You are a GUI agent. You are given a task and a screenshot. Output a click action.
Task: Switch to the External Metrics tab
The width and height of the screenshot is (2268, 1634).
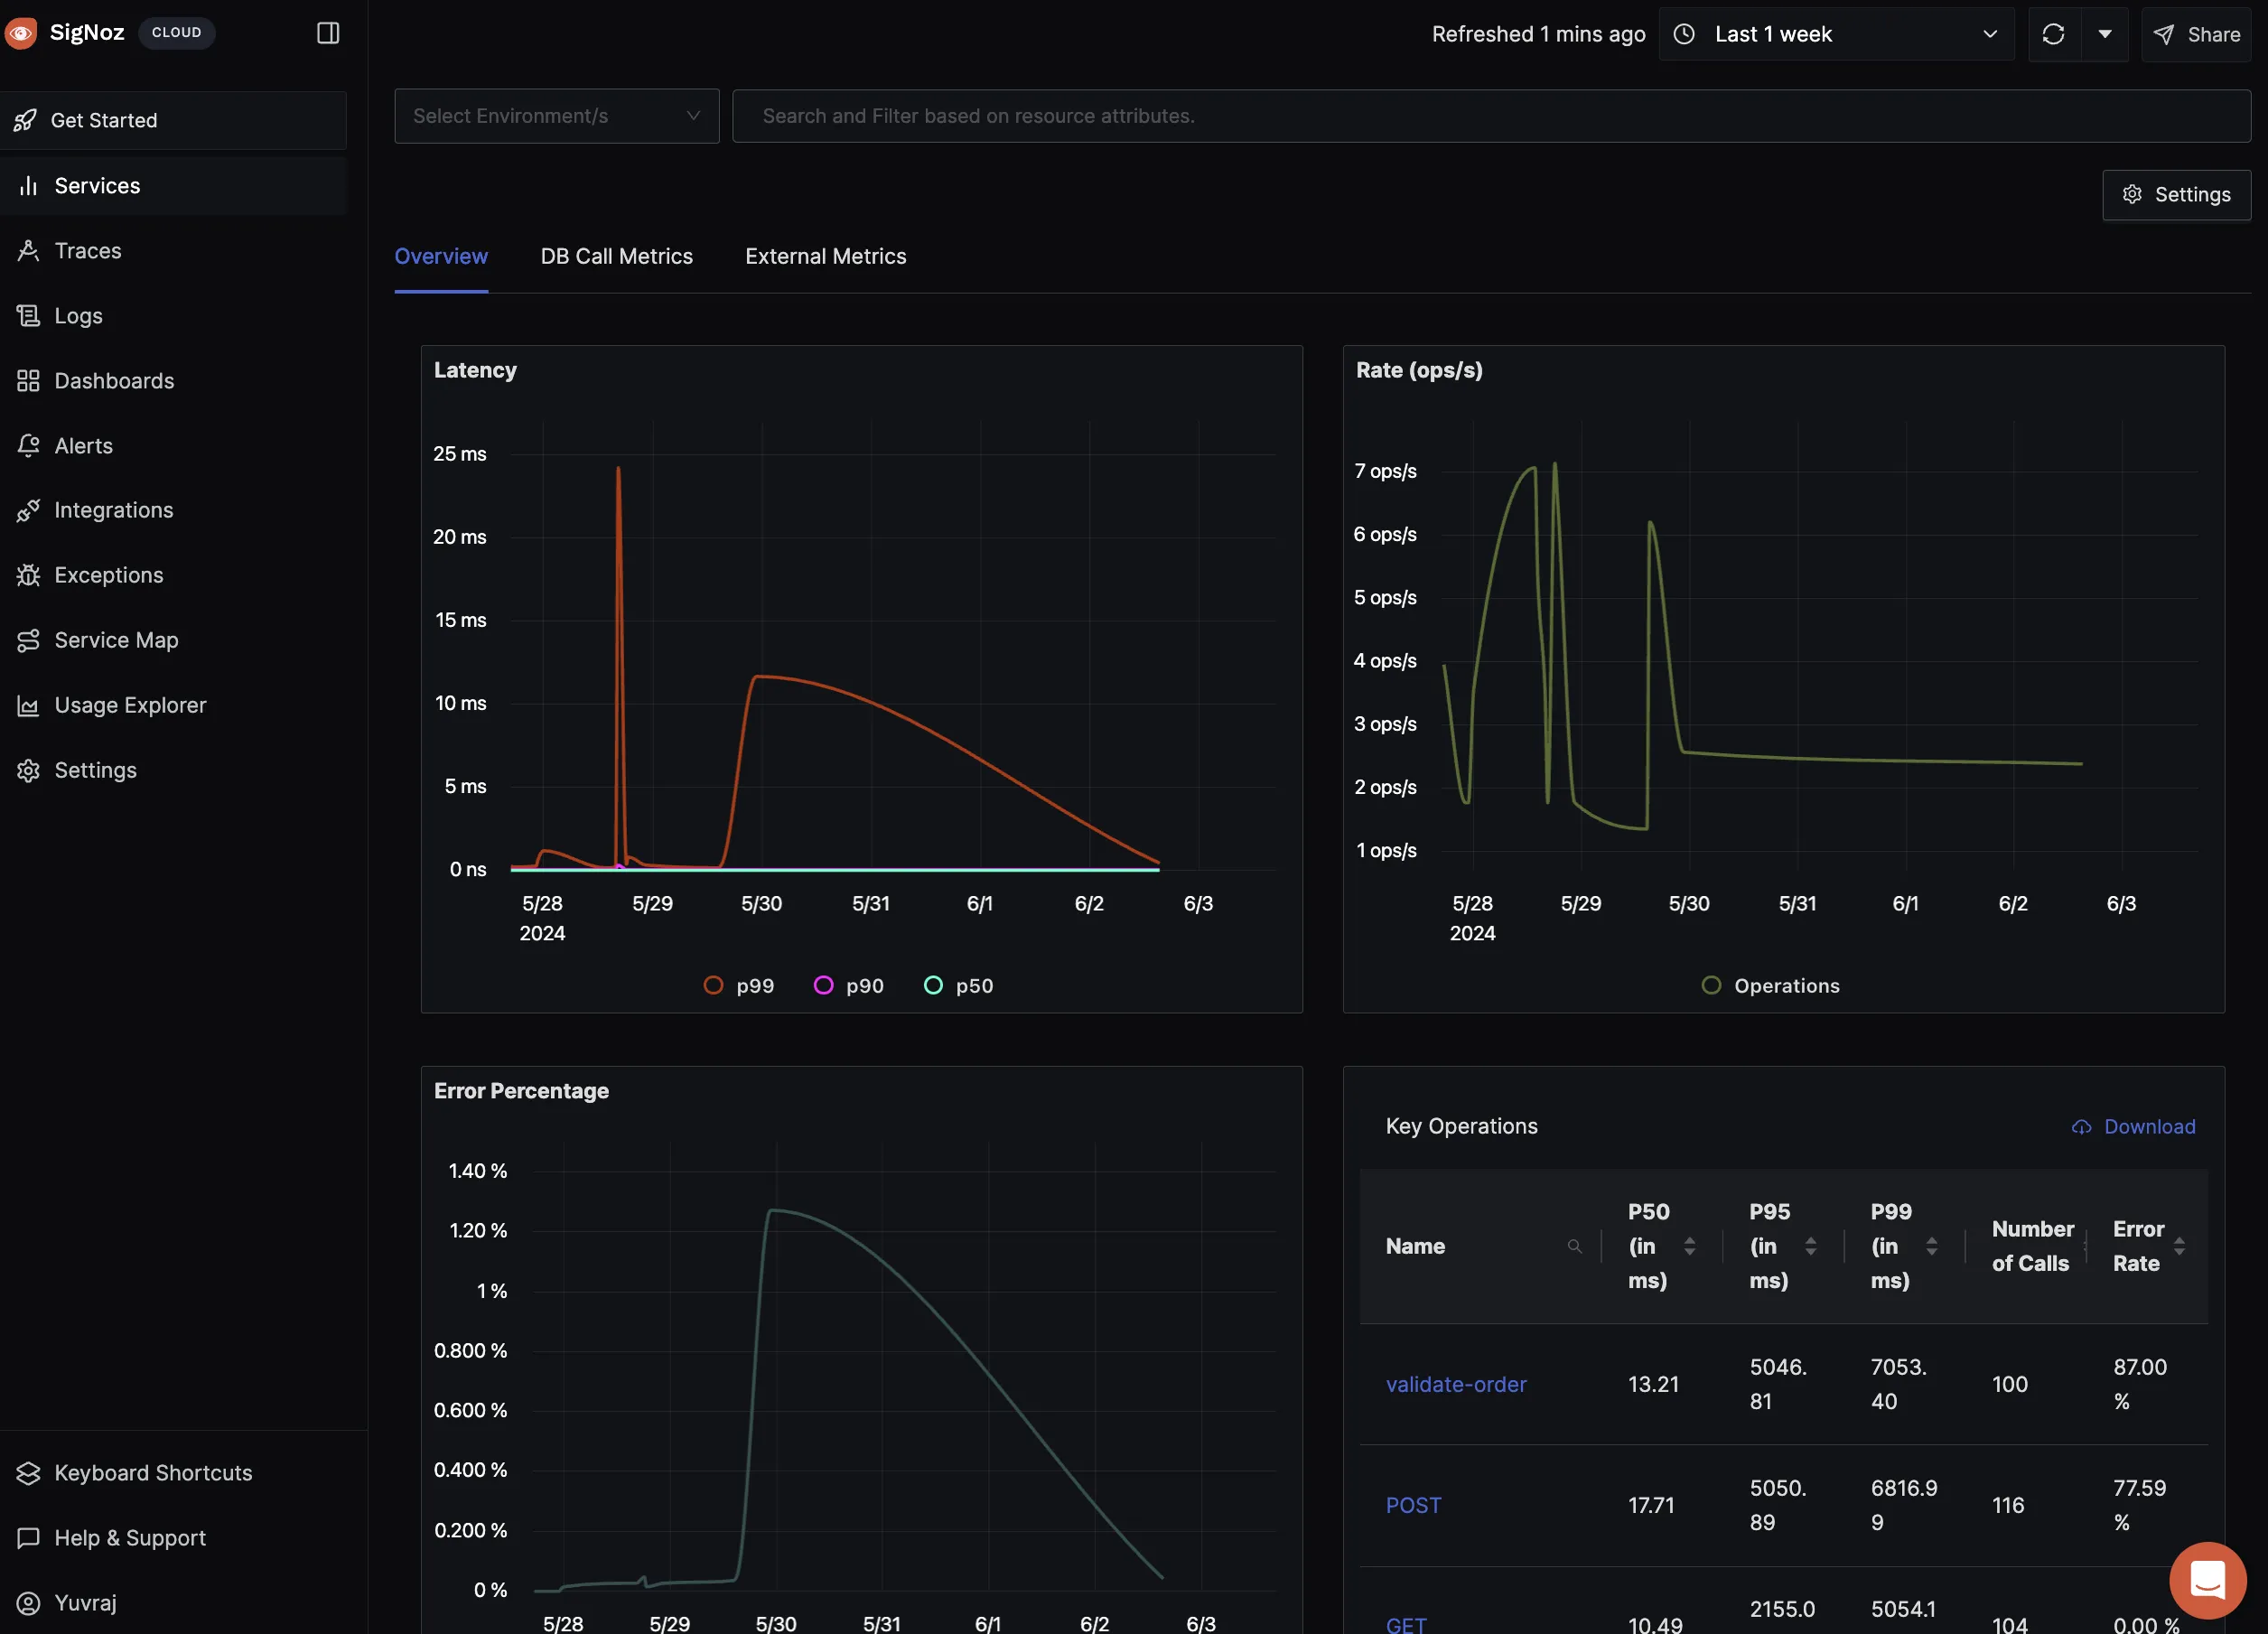[825, 256]
